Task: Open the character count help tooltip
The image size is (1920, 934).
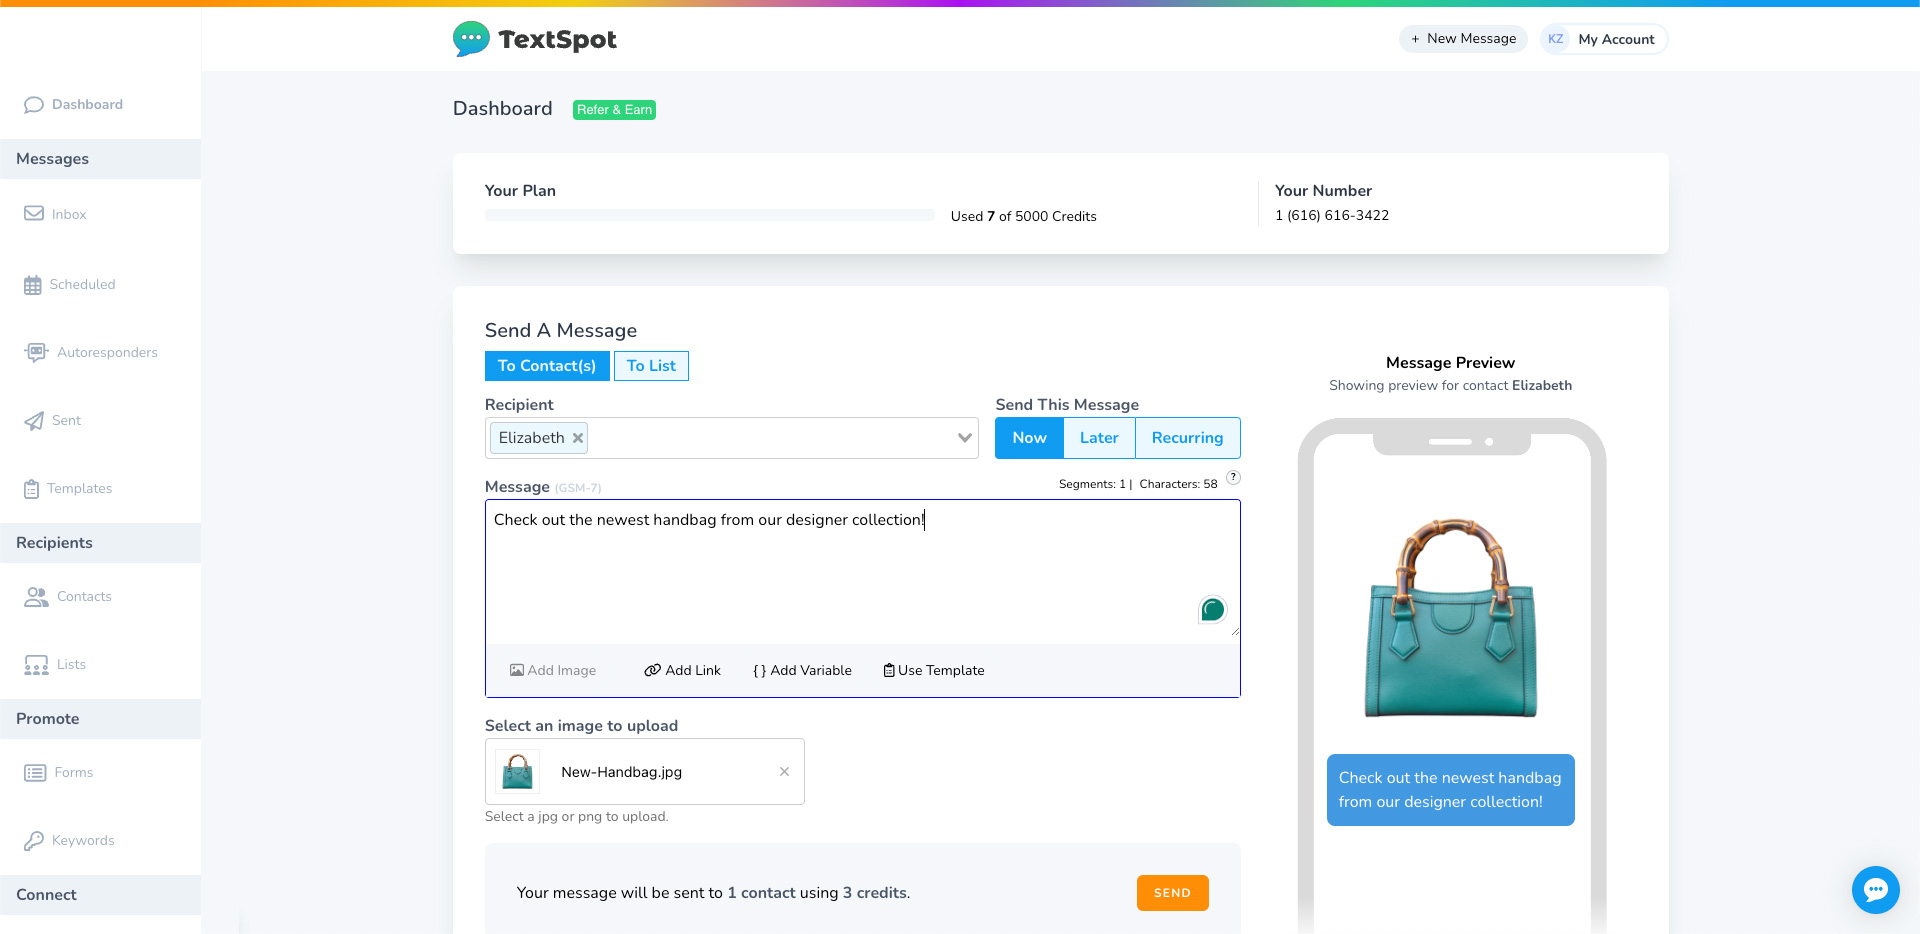Action: pos(1233,477)
